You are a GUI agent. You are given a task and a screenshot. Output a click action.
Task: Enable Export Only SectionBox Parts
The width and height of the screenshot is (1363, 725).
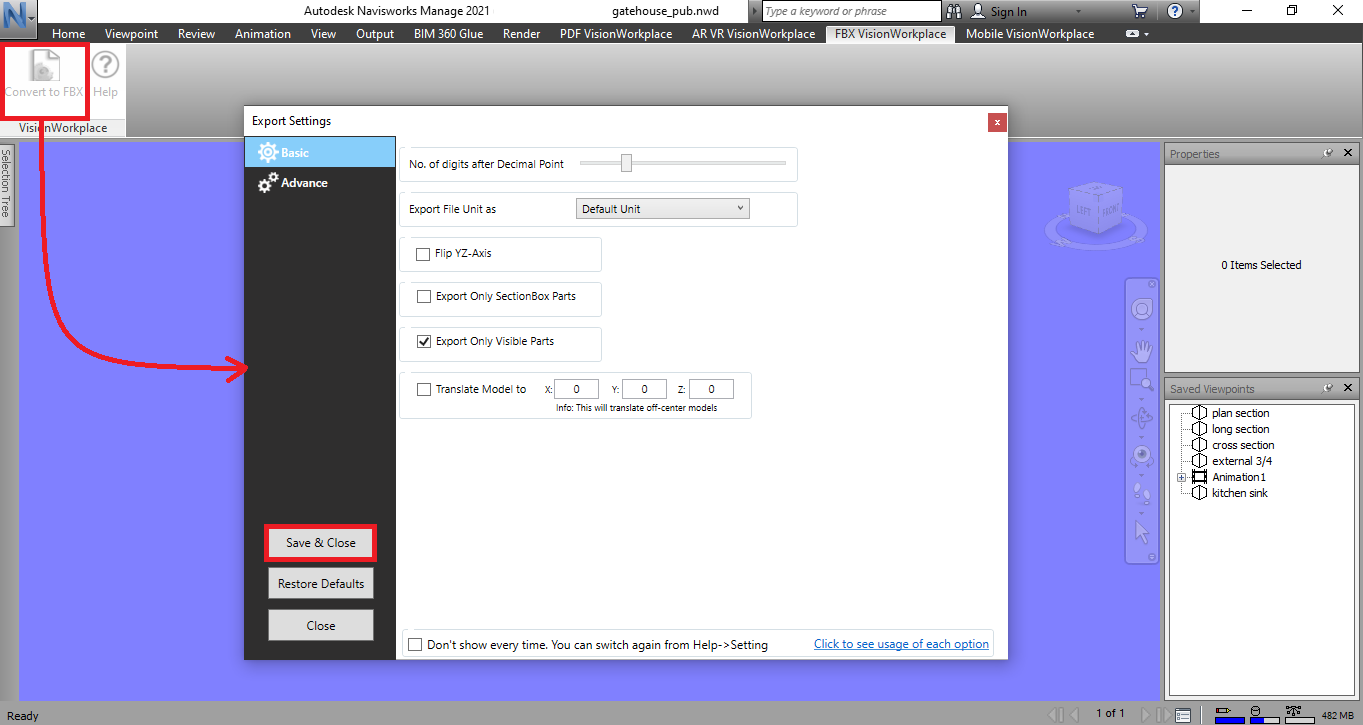(423, 297)
